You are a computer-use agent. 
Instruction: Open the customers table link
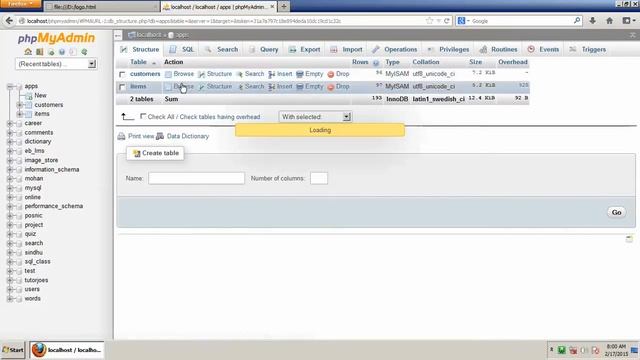tap(145, 74)
